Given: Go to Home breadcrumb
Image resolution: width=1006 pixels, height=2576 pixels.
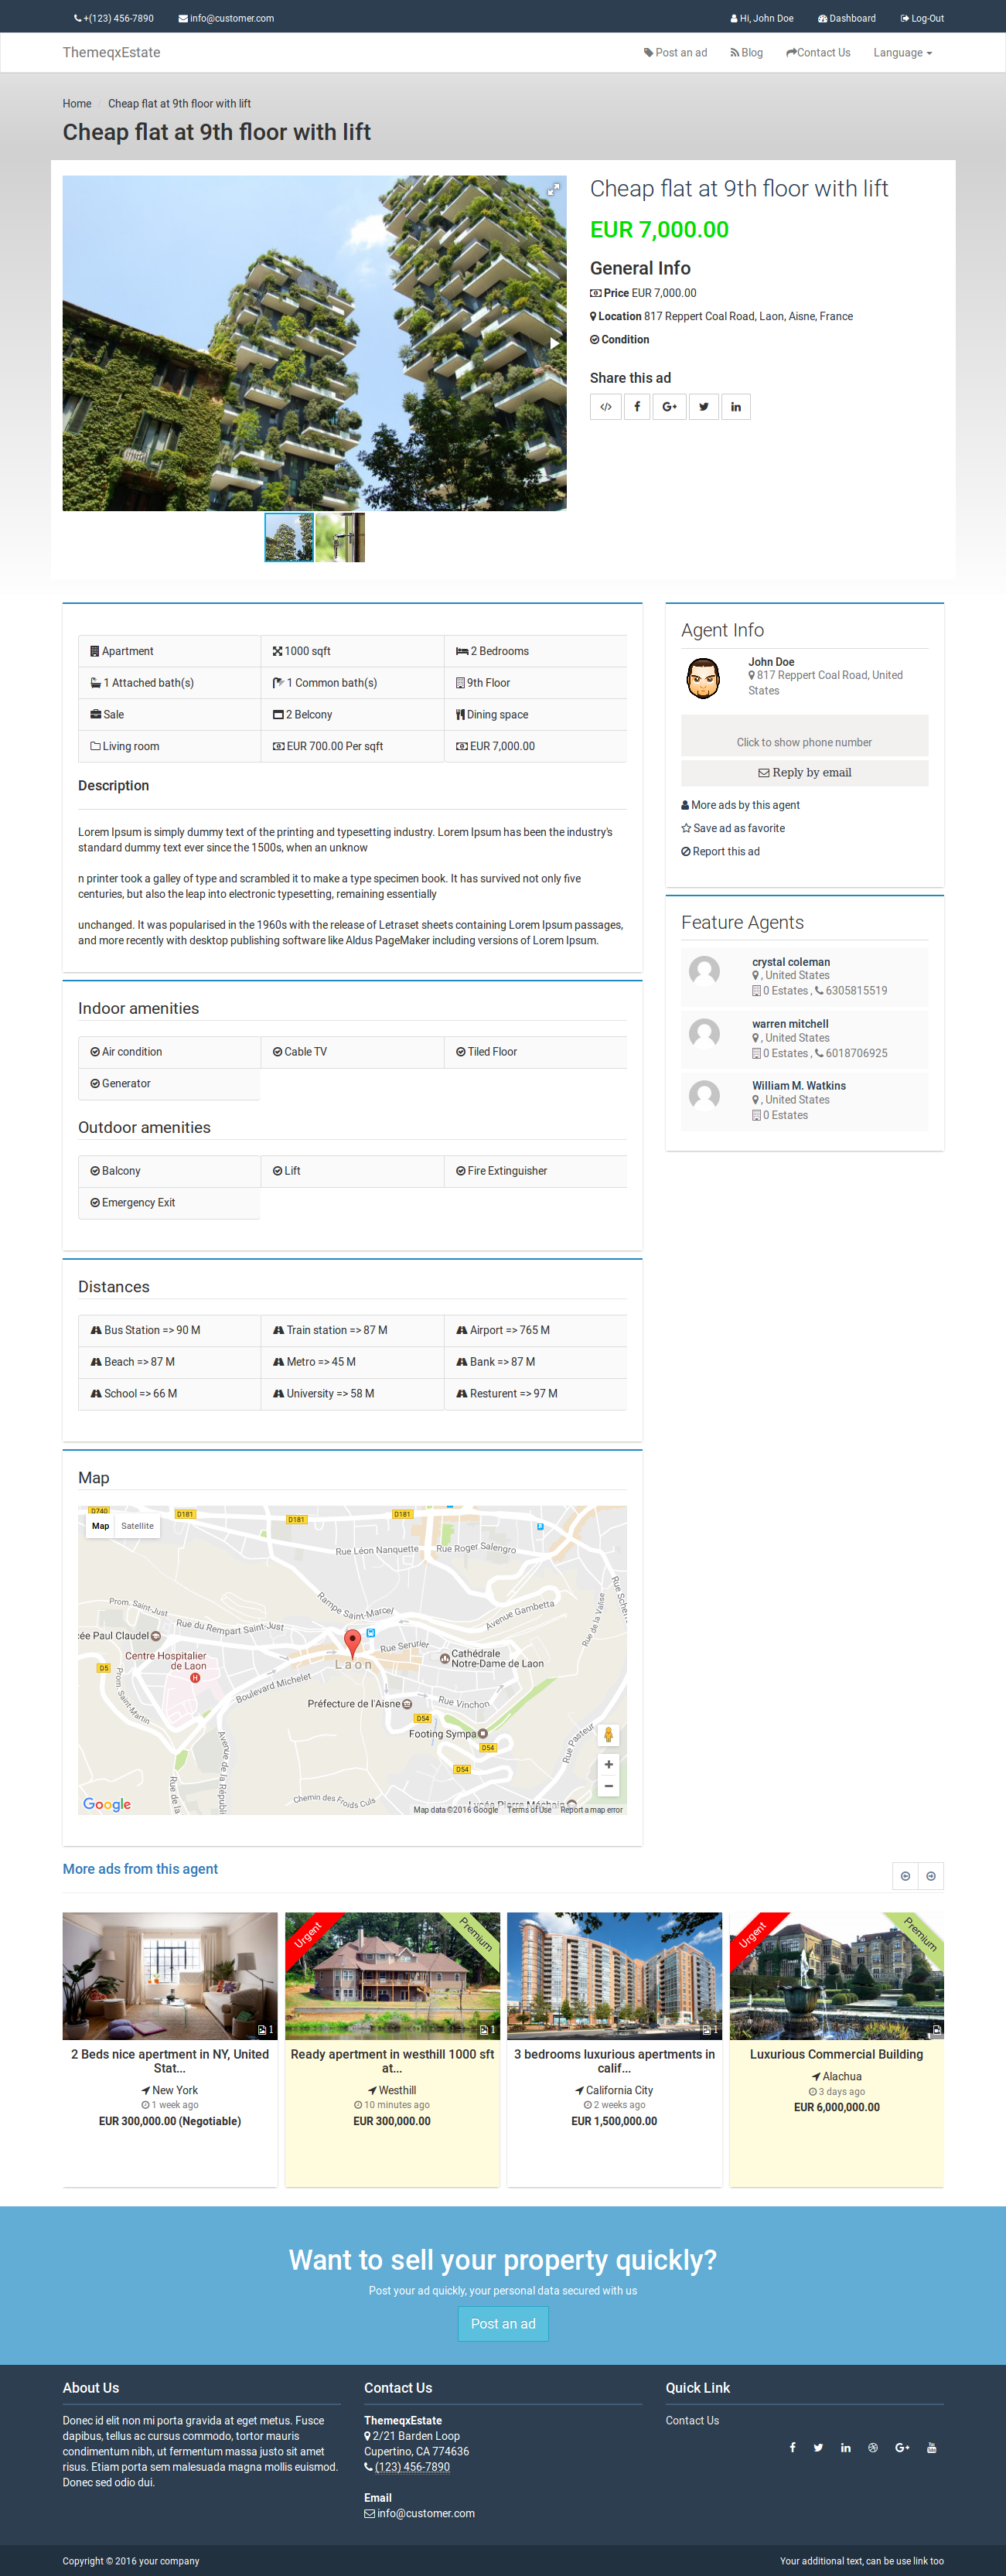Looking at the screenshot, I should [77, 103].
